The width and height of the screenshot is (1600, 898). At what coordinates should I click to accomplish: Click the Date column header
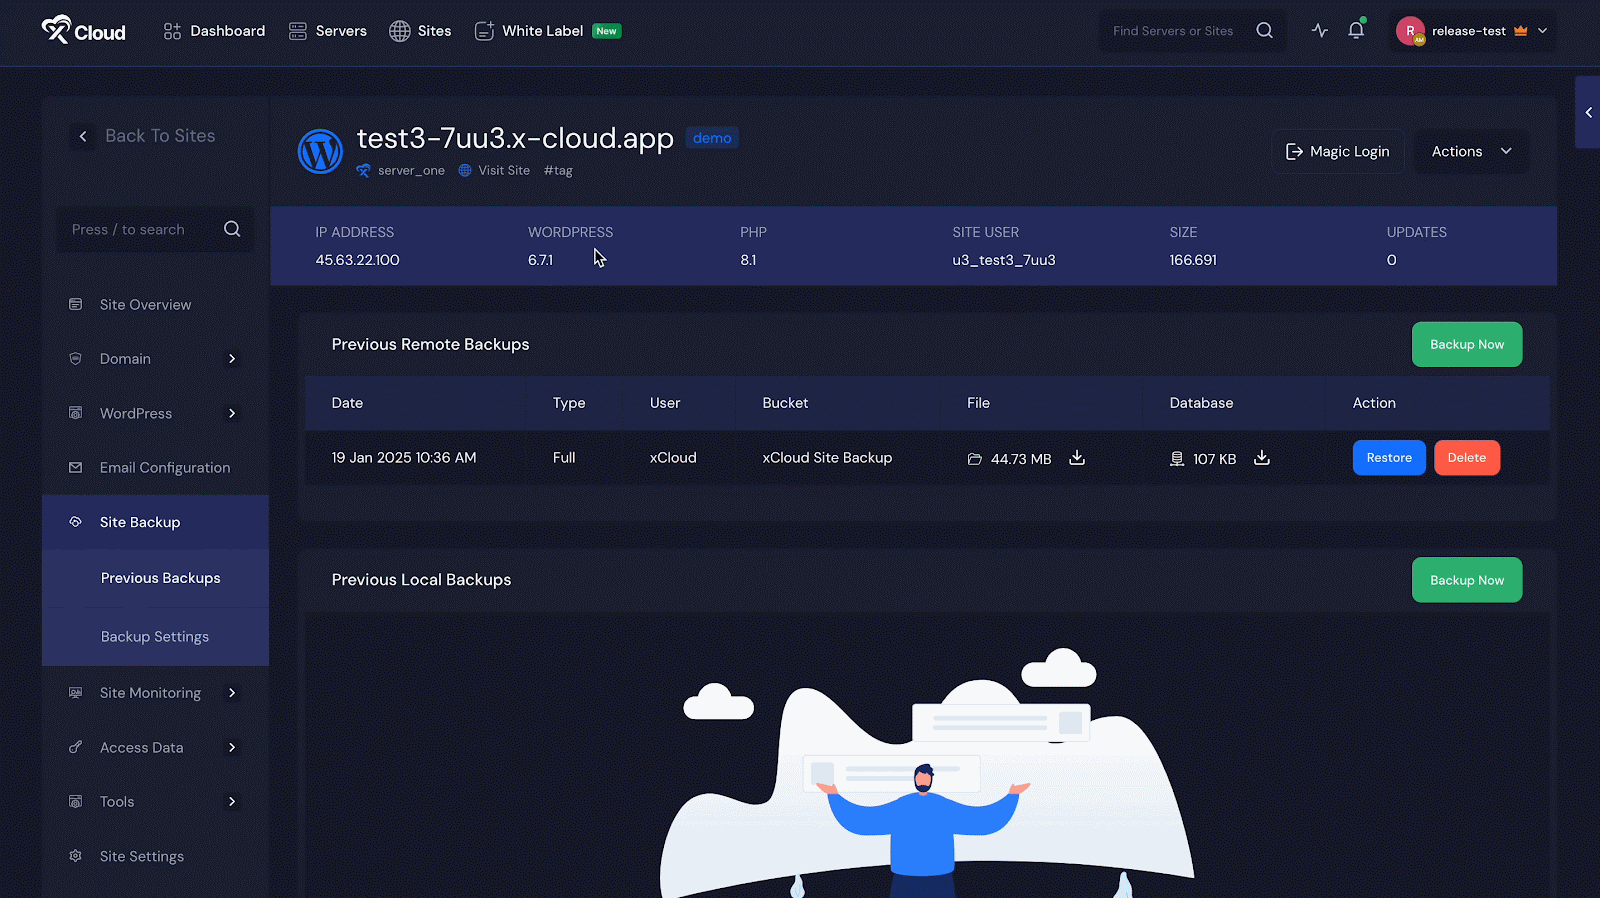pyautogui.click(x=347, y=403)
